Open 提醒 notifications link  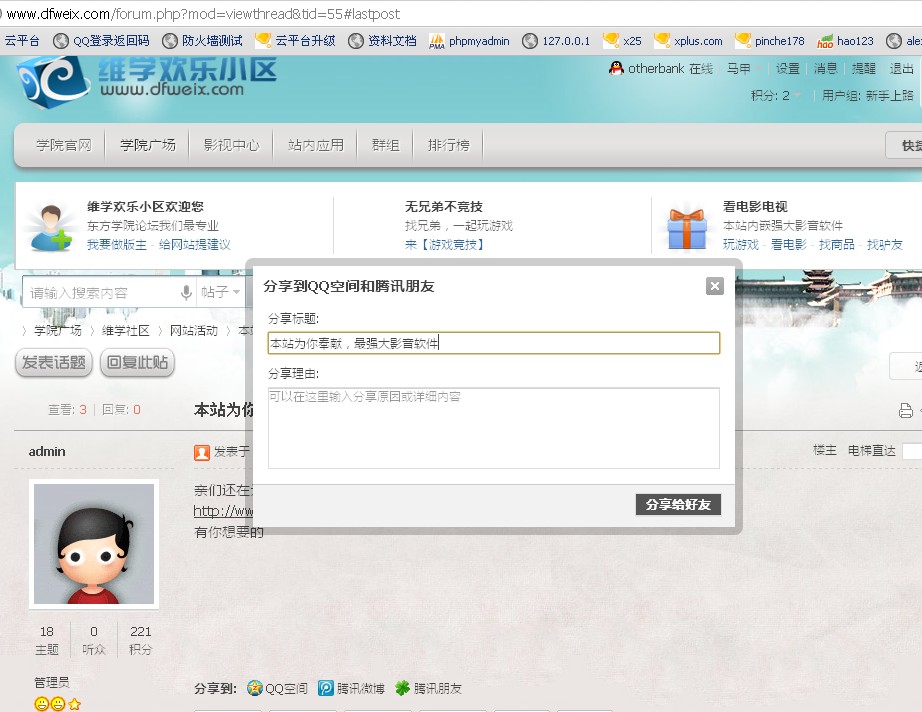click(x=864, y=69)
